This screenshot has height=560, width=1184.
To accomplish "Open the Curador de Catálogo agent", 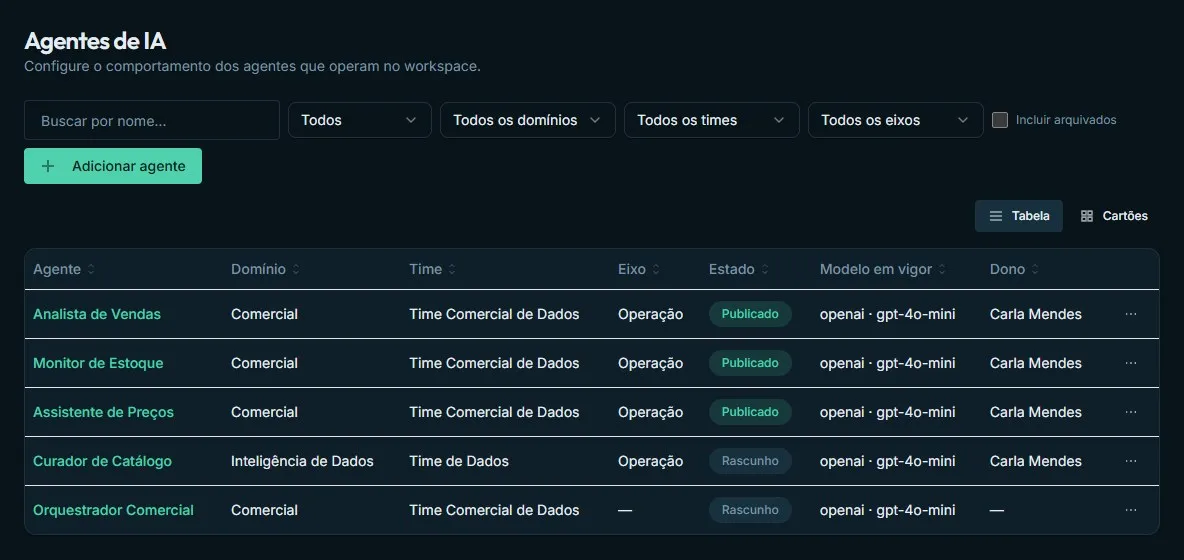I will [103, 461].
